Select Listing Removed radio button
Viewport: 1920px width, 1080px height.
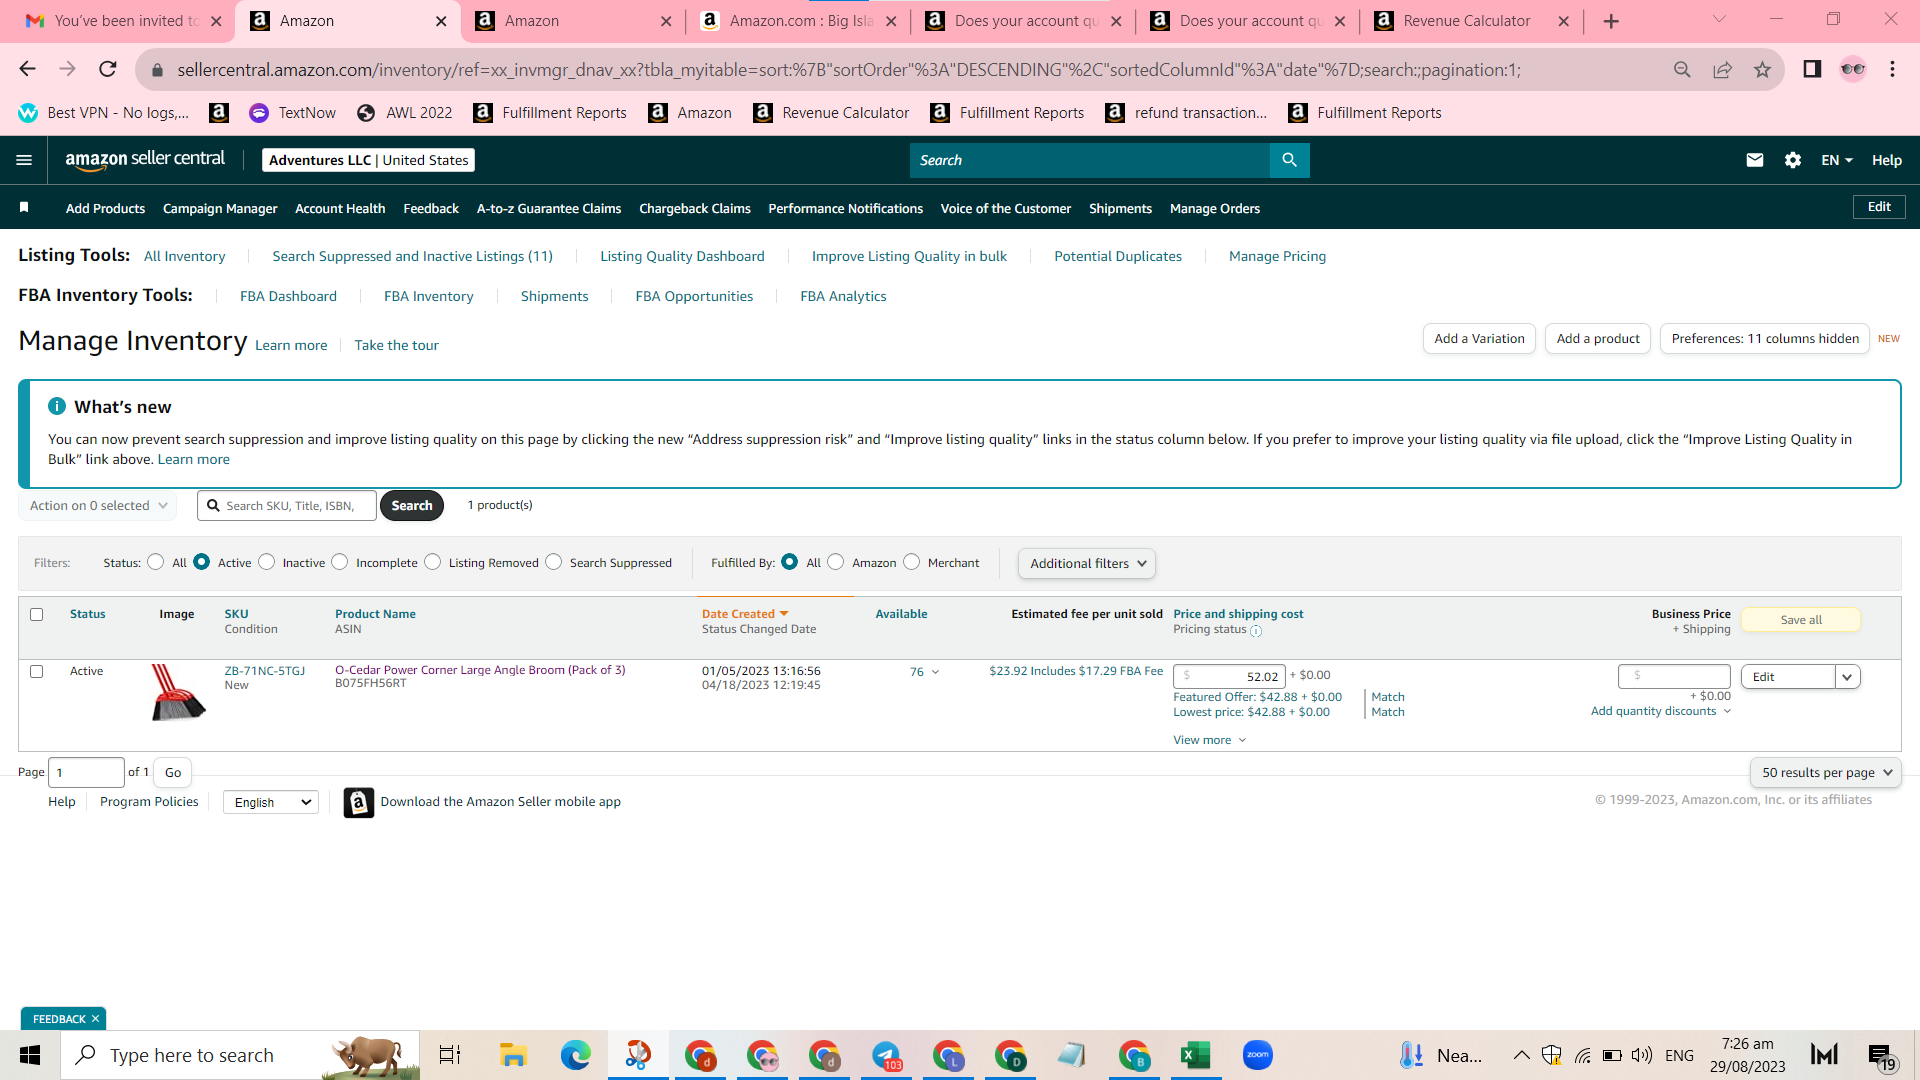433,562
